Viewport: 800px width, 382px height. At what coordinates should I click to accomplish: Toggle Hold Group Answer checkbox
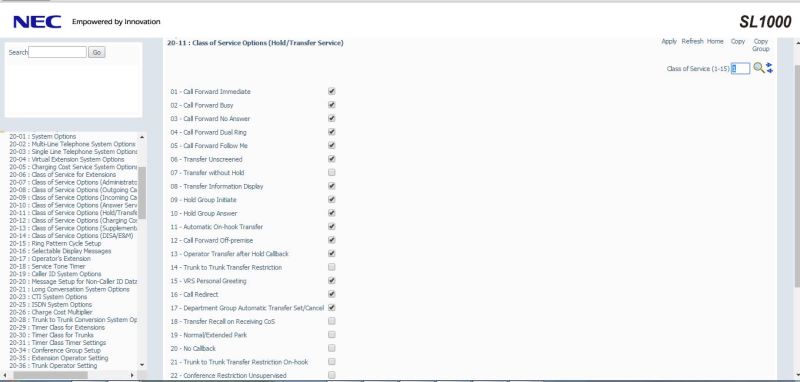coord(332,213)
